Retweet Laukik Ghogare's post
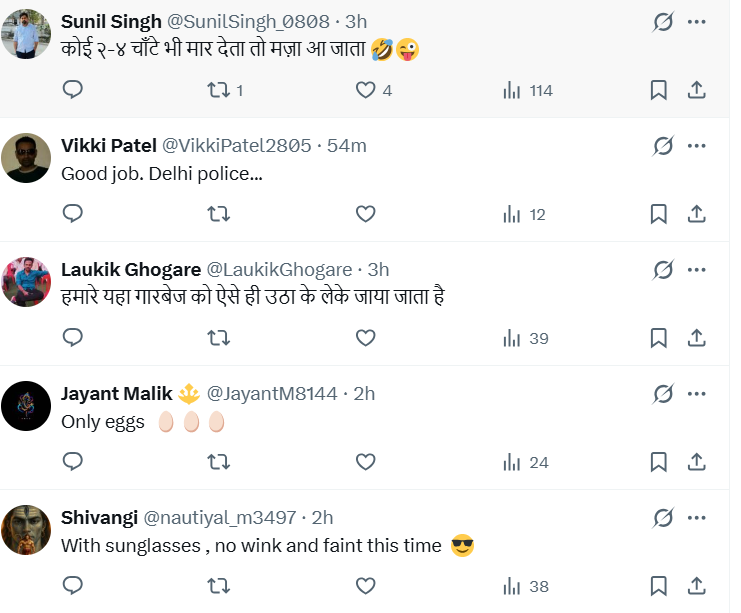The image size is (741, 613). coord(218,338)
